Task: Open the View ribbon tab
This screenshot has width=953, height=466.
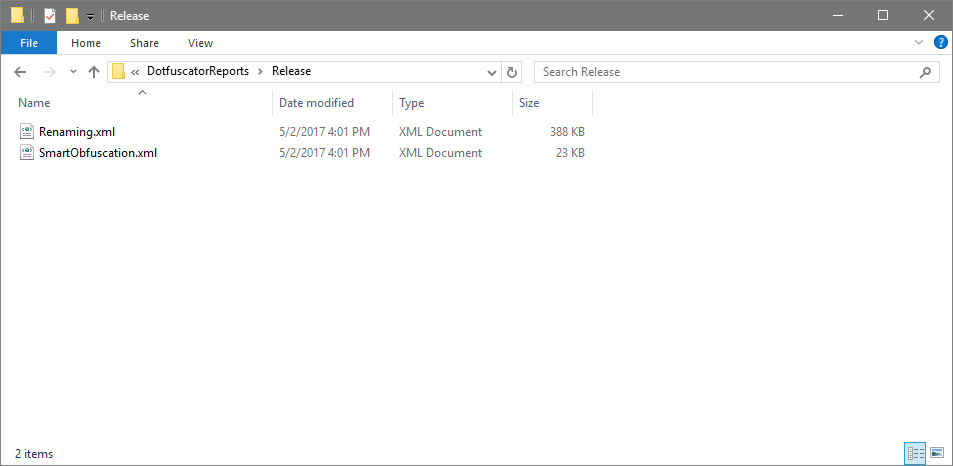Action: pyautogui.click(x=200, y=43)
